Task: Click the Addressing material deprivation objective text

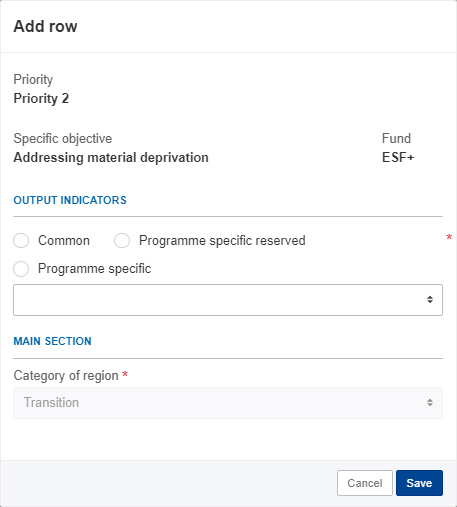Action: [111, 157]
